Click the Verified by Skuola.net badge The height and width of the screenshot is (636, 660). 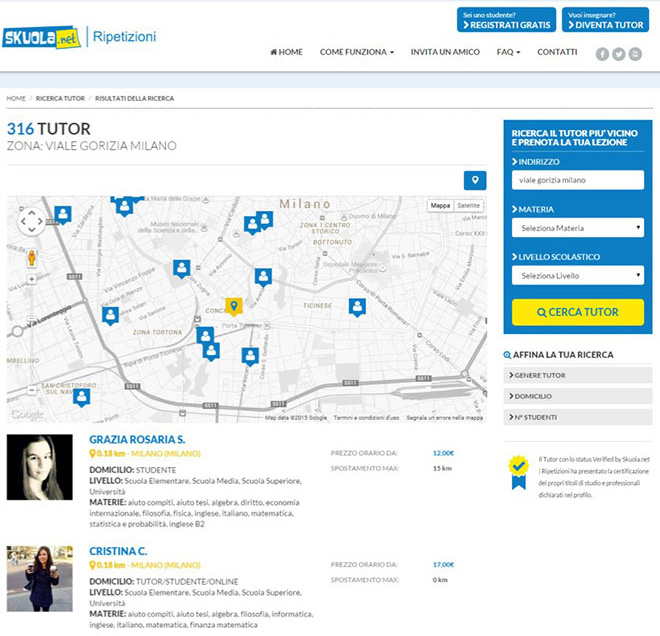[x=519, y=472]
